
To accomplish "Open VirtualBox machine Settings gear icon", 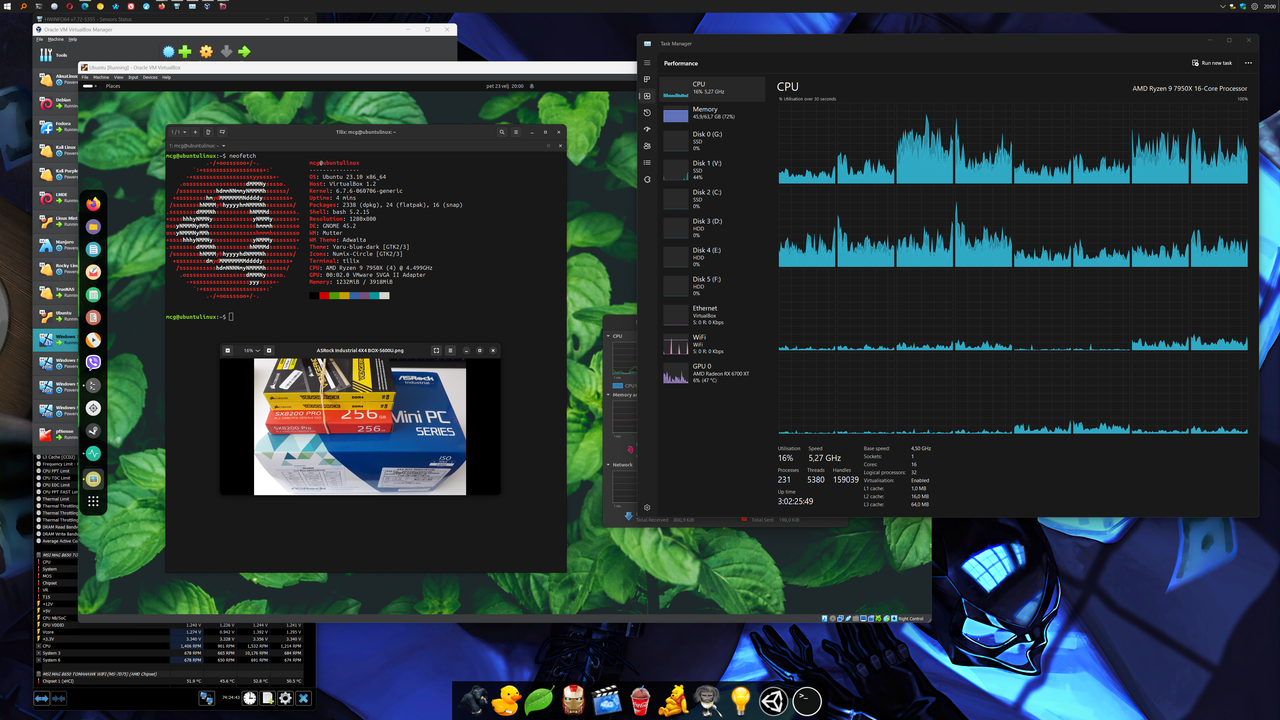I will click(x=206, y=51).
